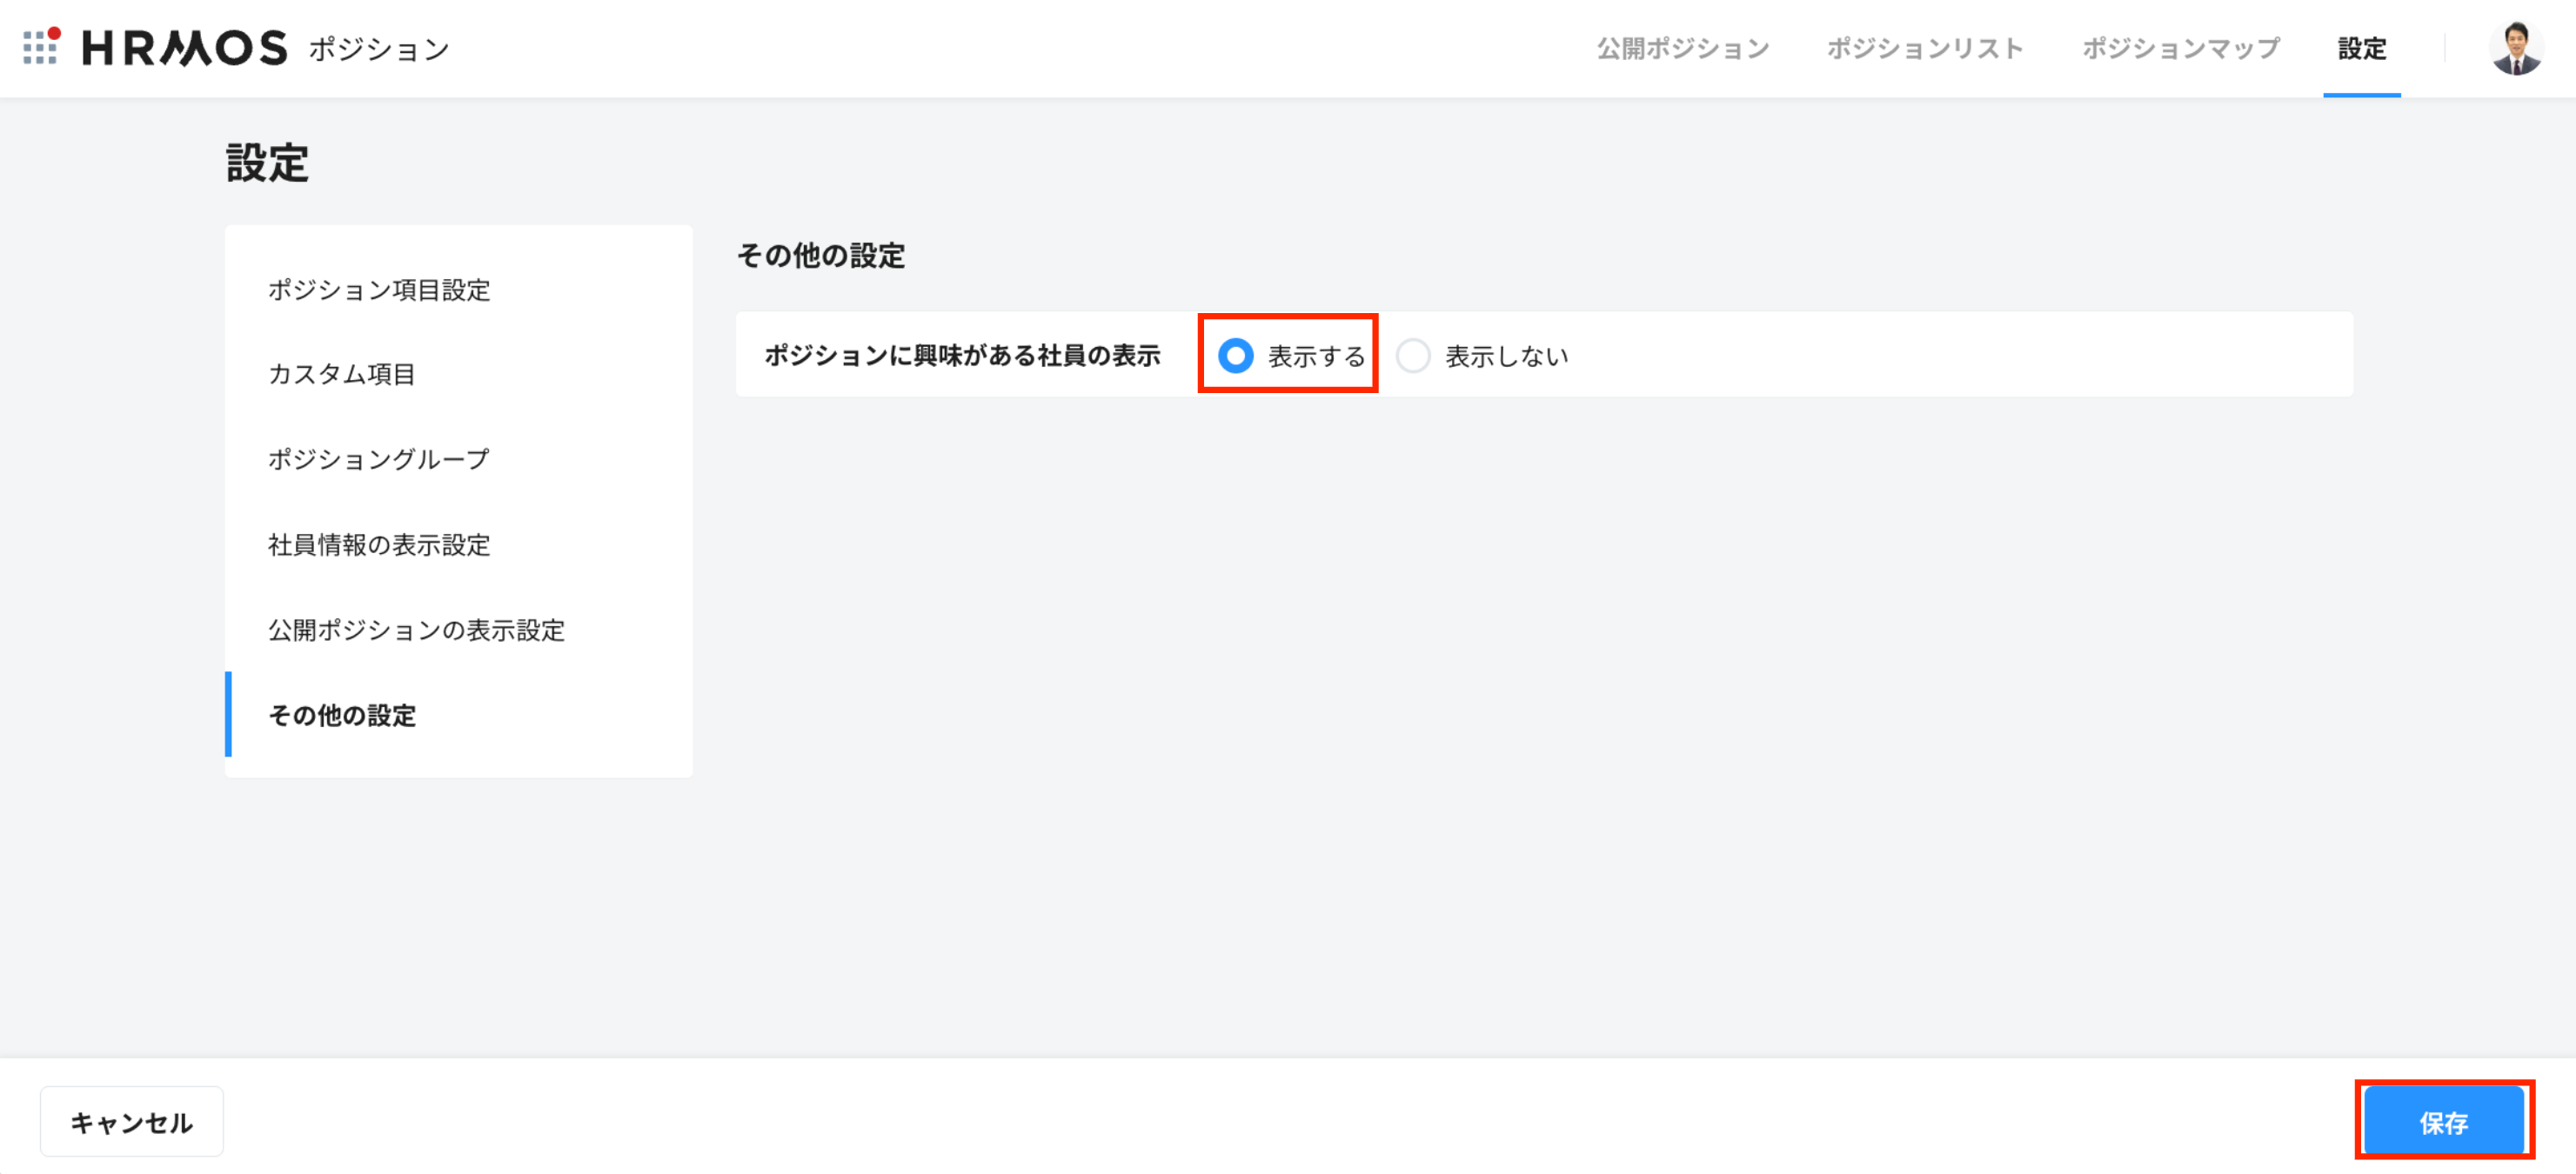Switch to the ポジションリスト tab
The height and width of the screenshot is (1174, 2576).
click(1925, 48)
